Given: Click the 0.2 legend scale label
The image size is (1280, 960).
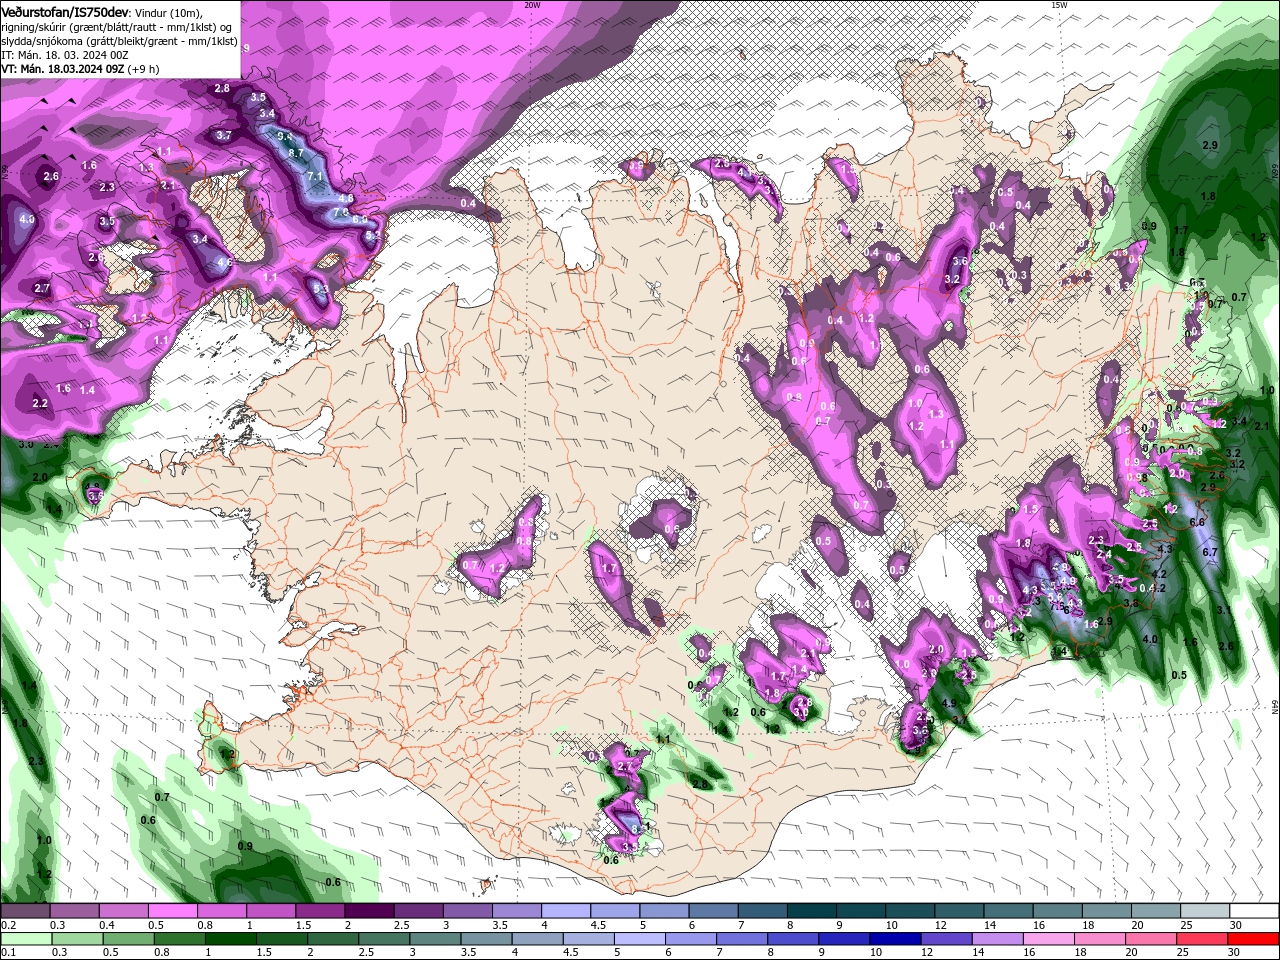Looking at the screenshot, I should pyautogui.click(x=9, y=925).
